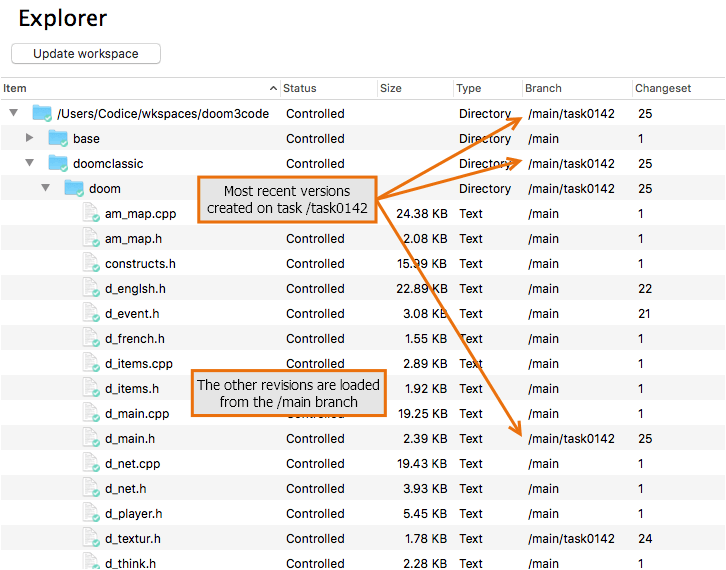Click the 22.89 KB size of d_englsh.h

[x=422, y=289]
